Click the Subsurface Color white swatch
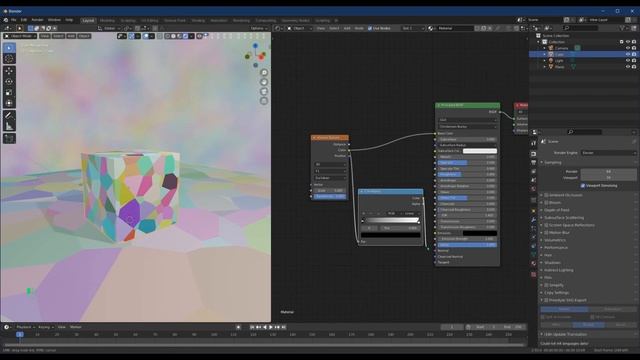 tap(480, 151)
